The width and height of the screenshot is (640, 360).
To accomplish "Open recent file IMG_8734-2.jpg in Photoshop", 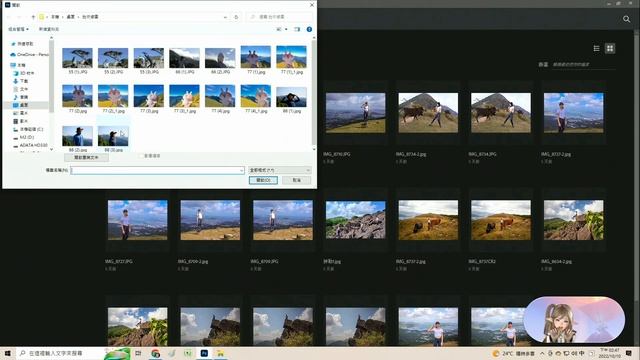I will click(428, 113).
